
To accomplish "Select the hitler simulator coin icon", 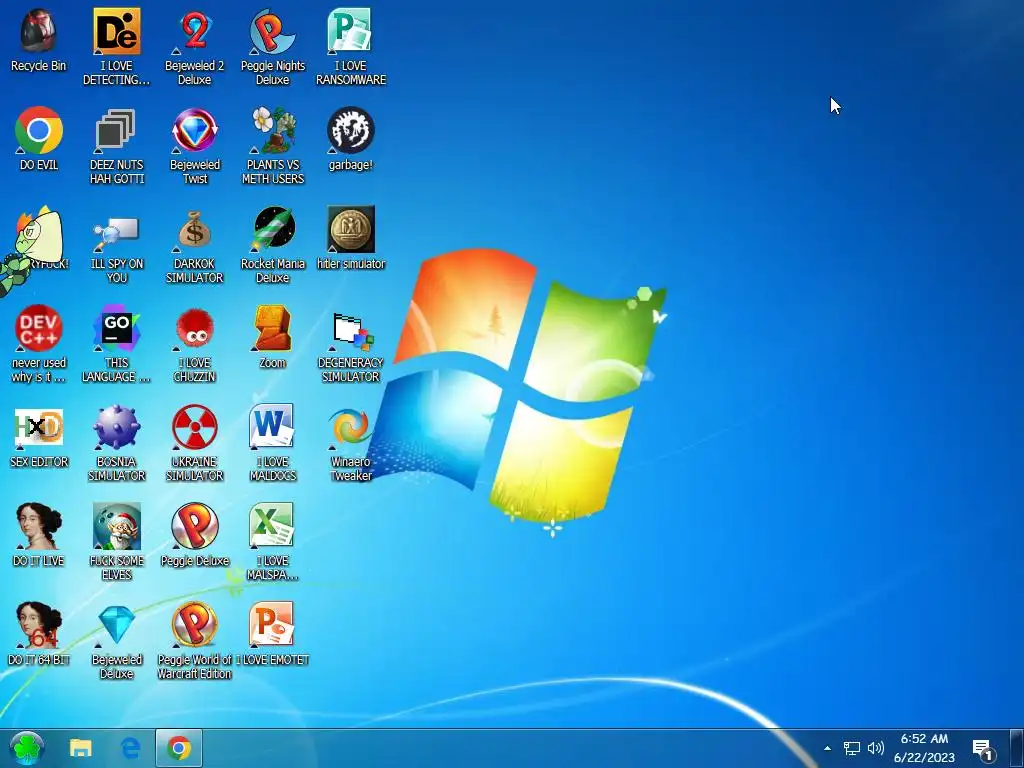I will pos(351,229).
